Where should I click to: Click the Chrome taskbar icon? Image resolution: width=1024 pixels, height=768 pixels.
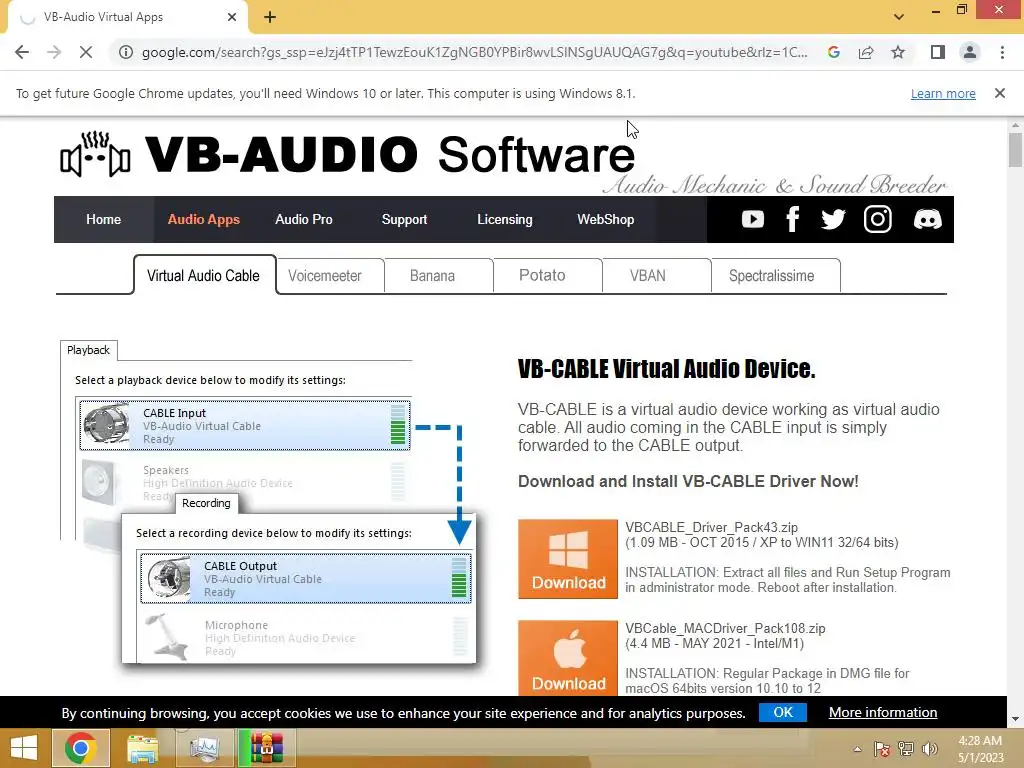click(81, 748)
